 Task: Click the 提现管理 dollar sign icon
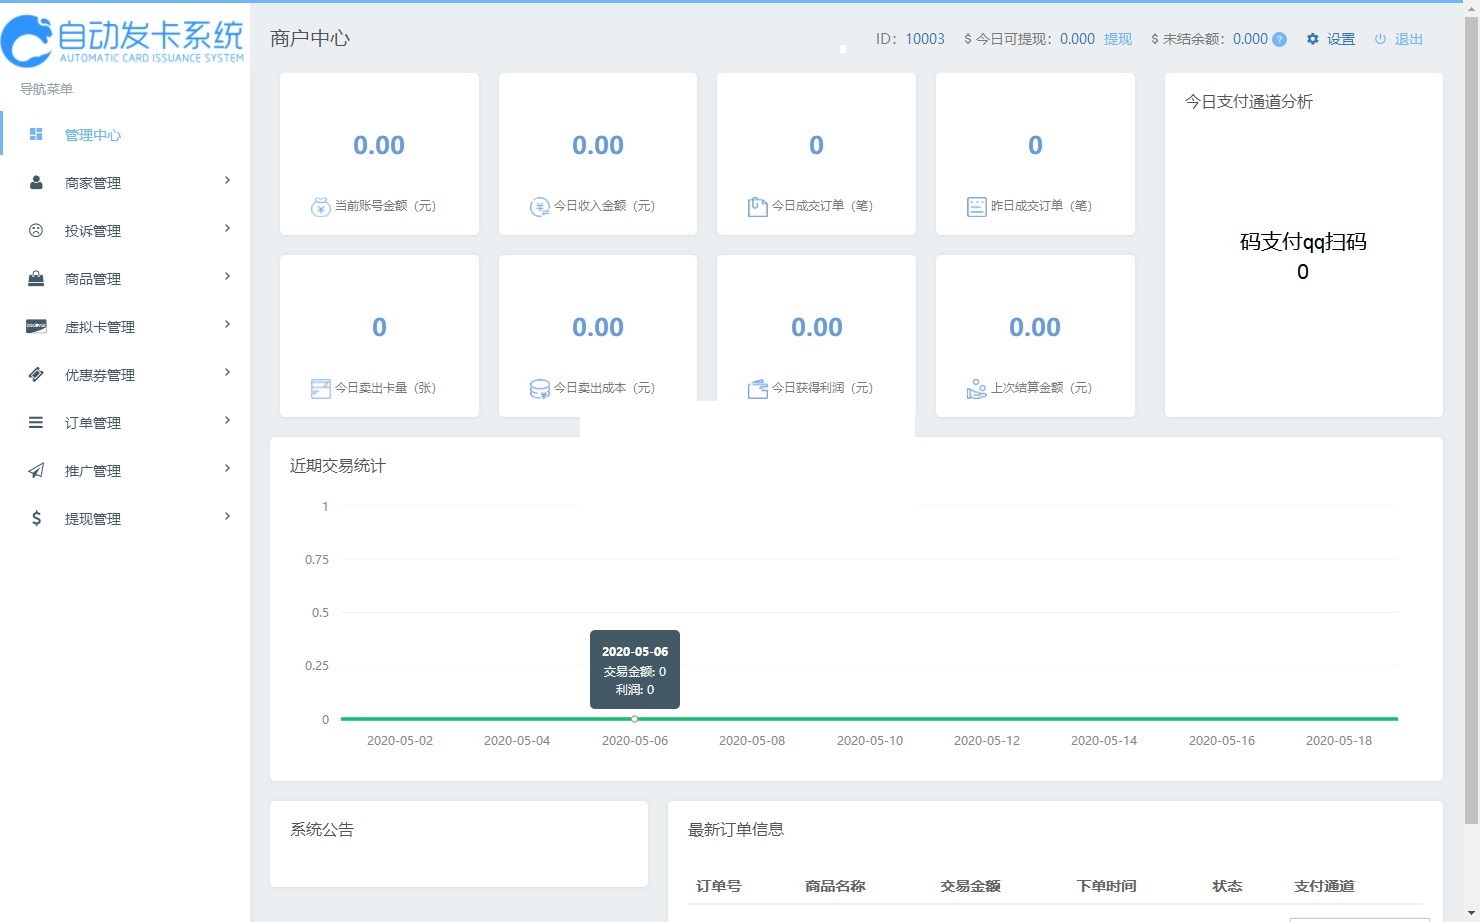36,518
